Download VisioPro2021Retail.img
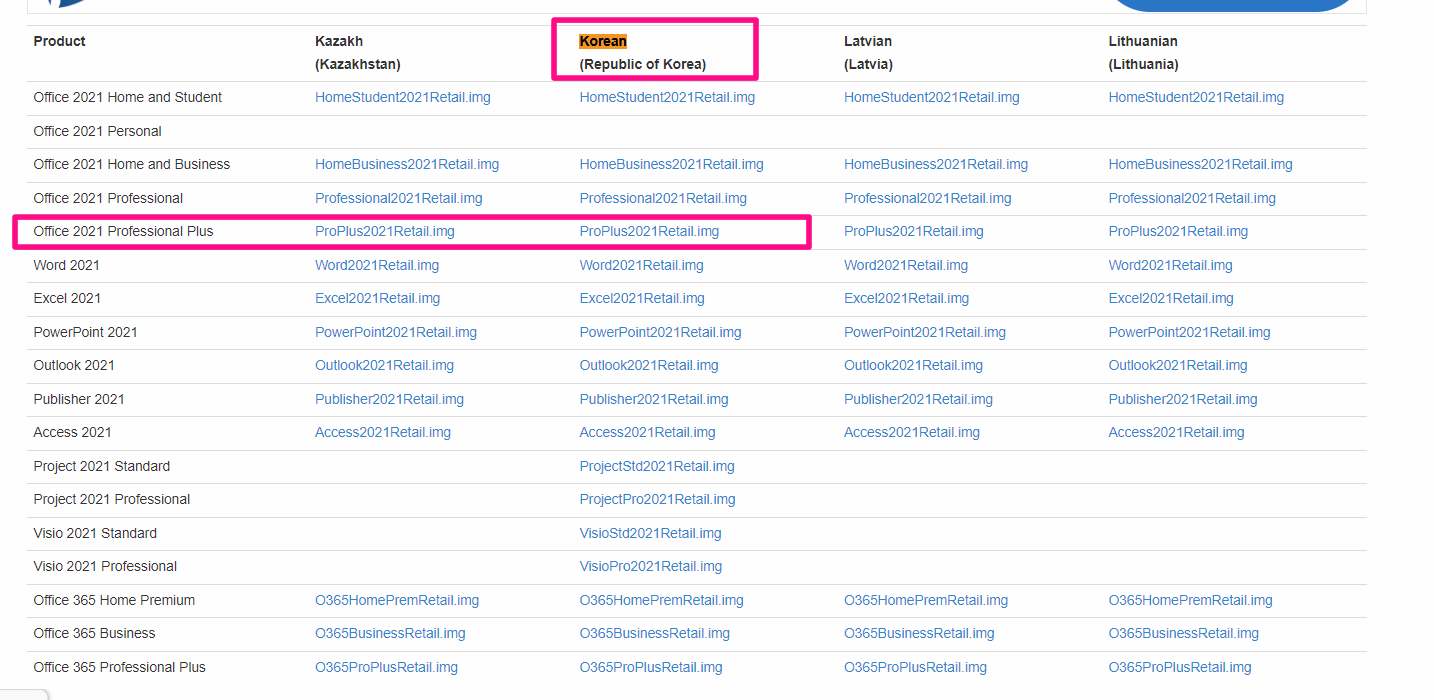Viewport: 1434px width, 700px height. coord(651,566)
